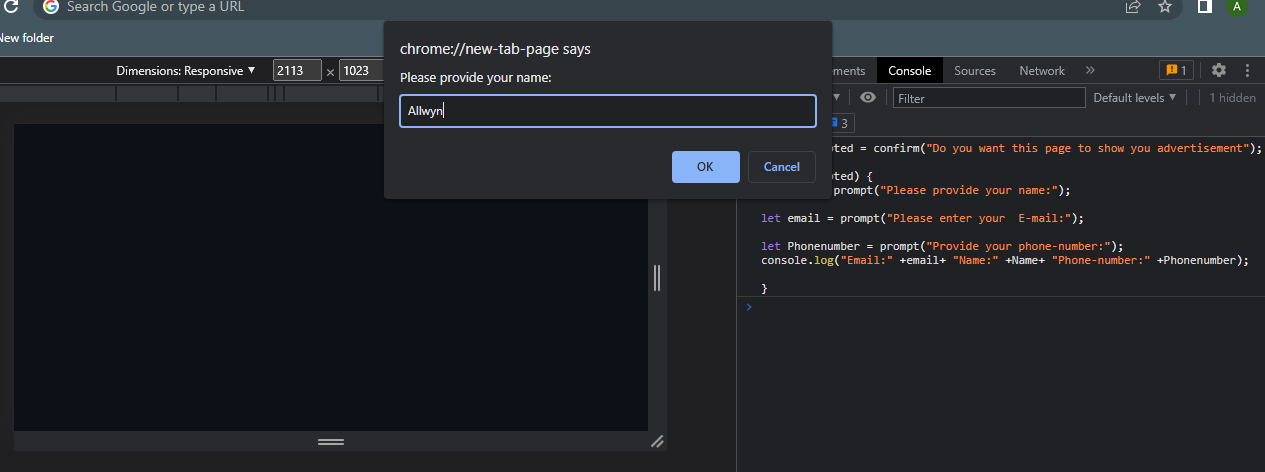This screenshot has width=1265, height=472.
Task: Click the corner viewport resize grip
Action: [657, 441]
